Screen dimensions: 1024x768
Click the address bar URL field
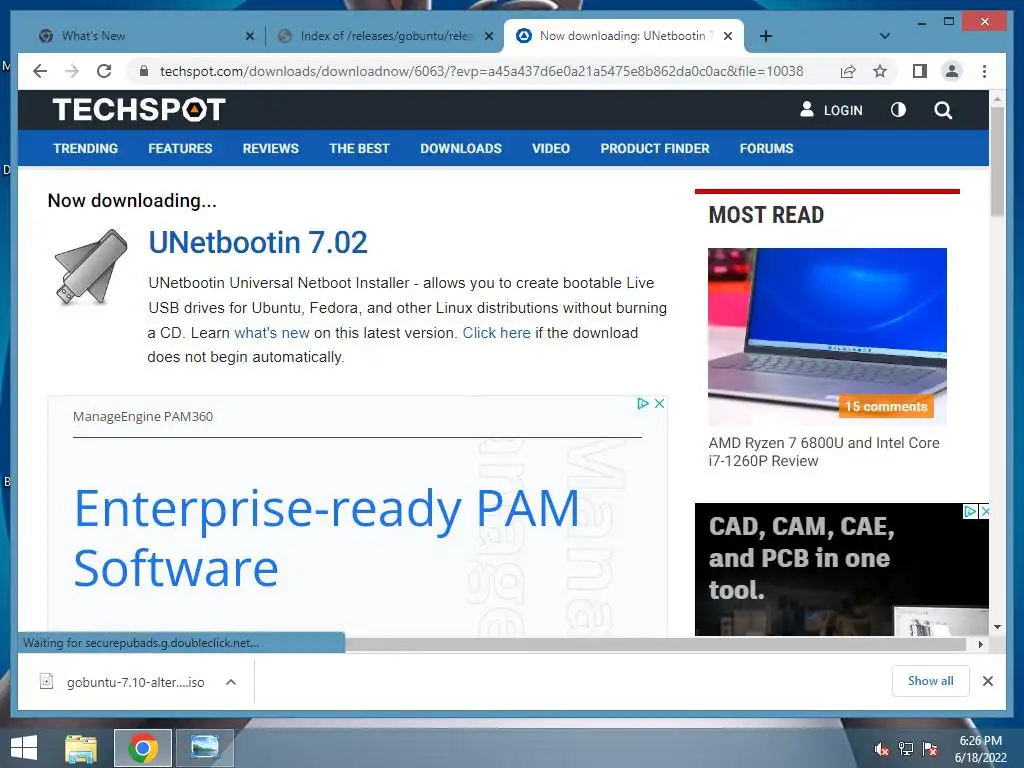coord(481,71)
